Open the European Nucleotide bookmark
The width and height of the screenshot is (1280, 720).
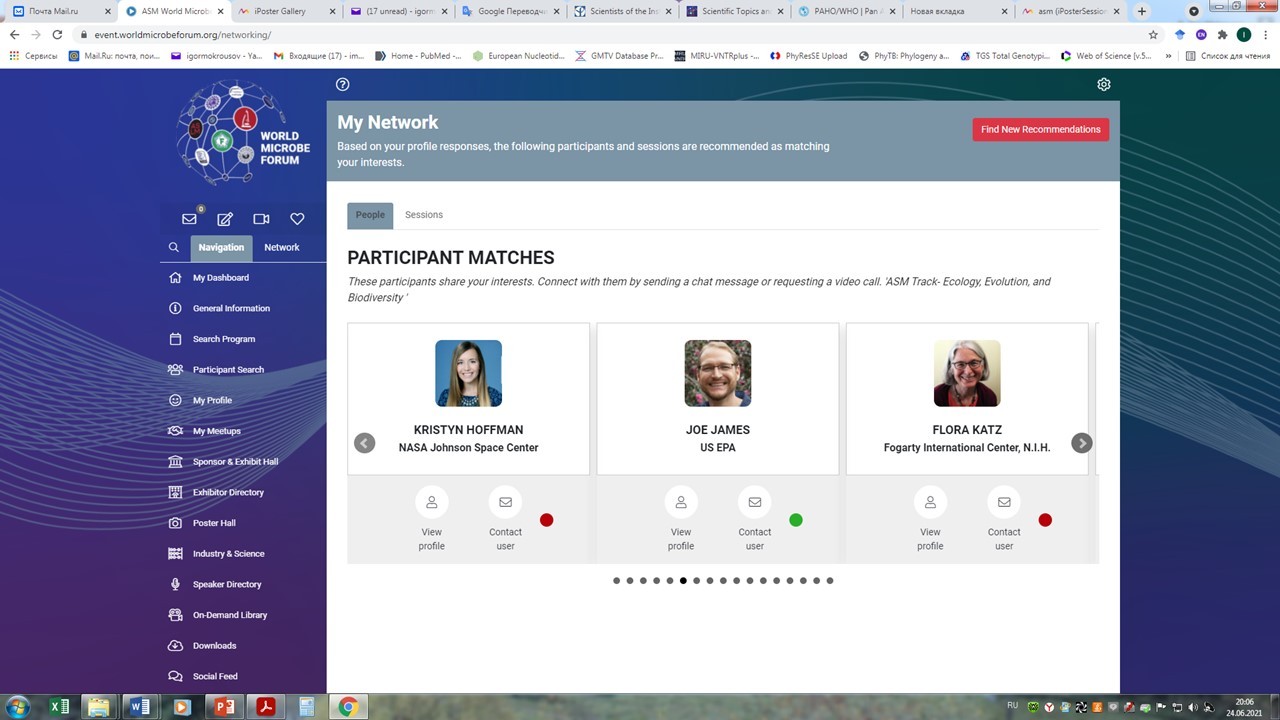tap(518, 56)
